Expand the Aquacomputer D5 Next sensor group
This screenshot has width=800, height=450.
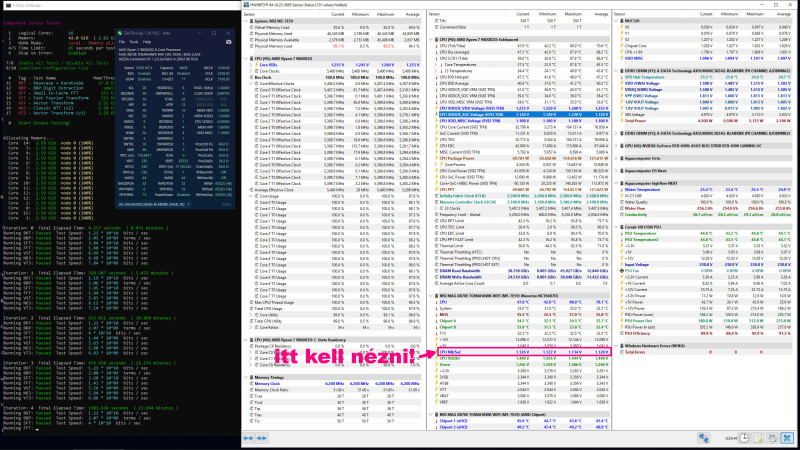pos(616,171)
